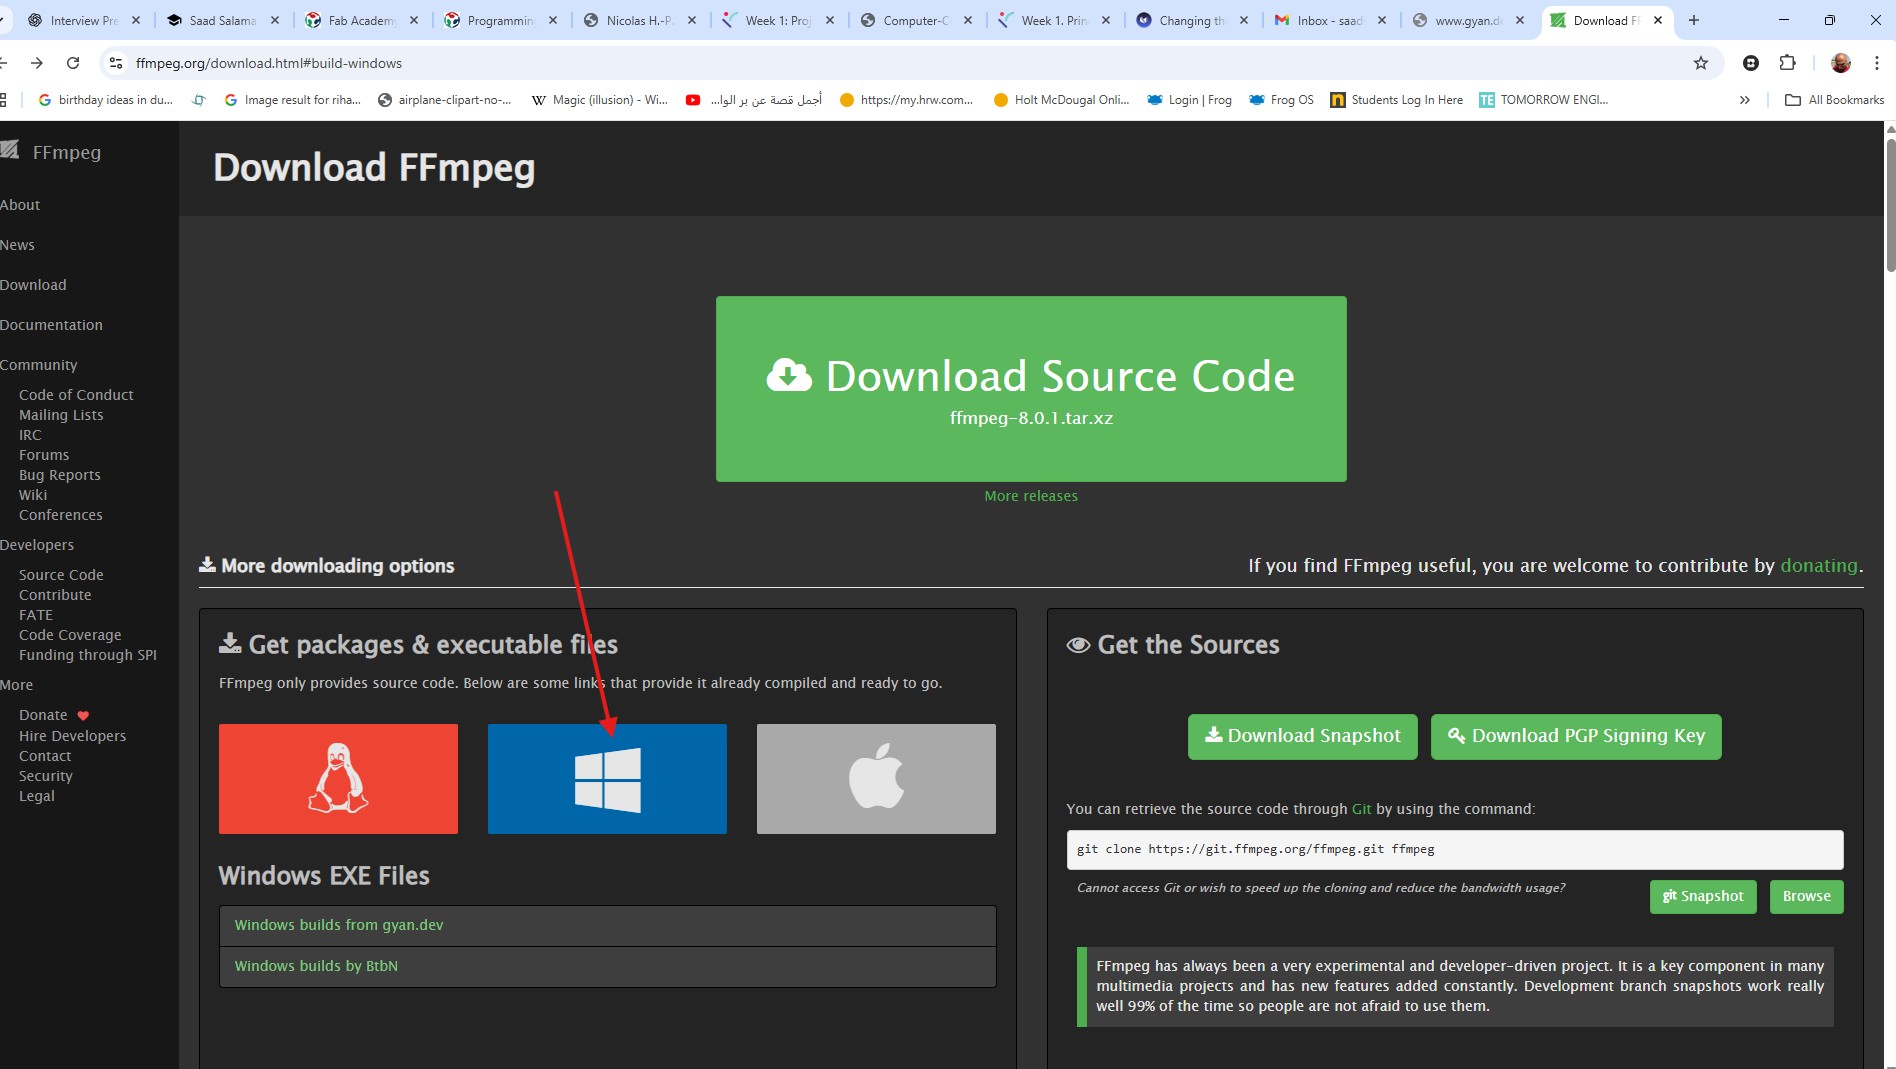Open the Git link in sources text

[1362, 809]
